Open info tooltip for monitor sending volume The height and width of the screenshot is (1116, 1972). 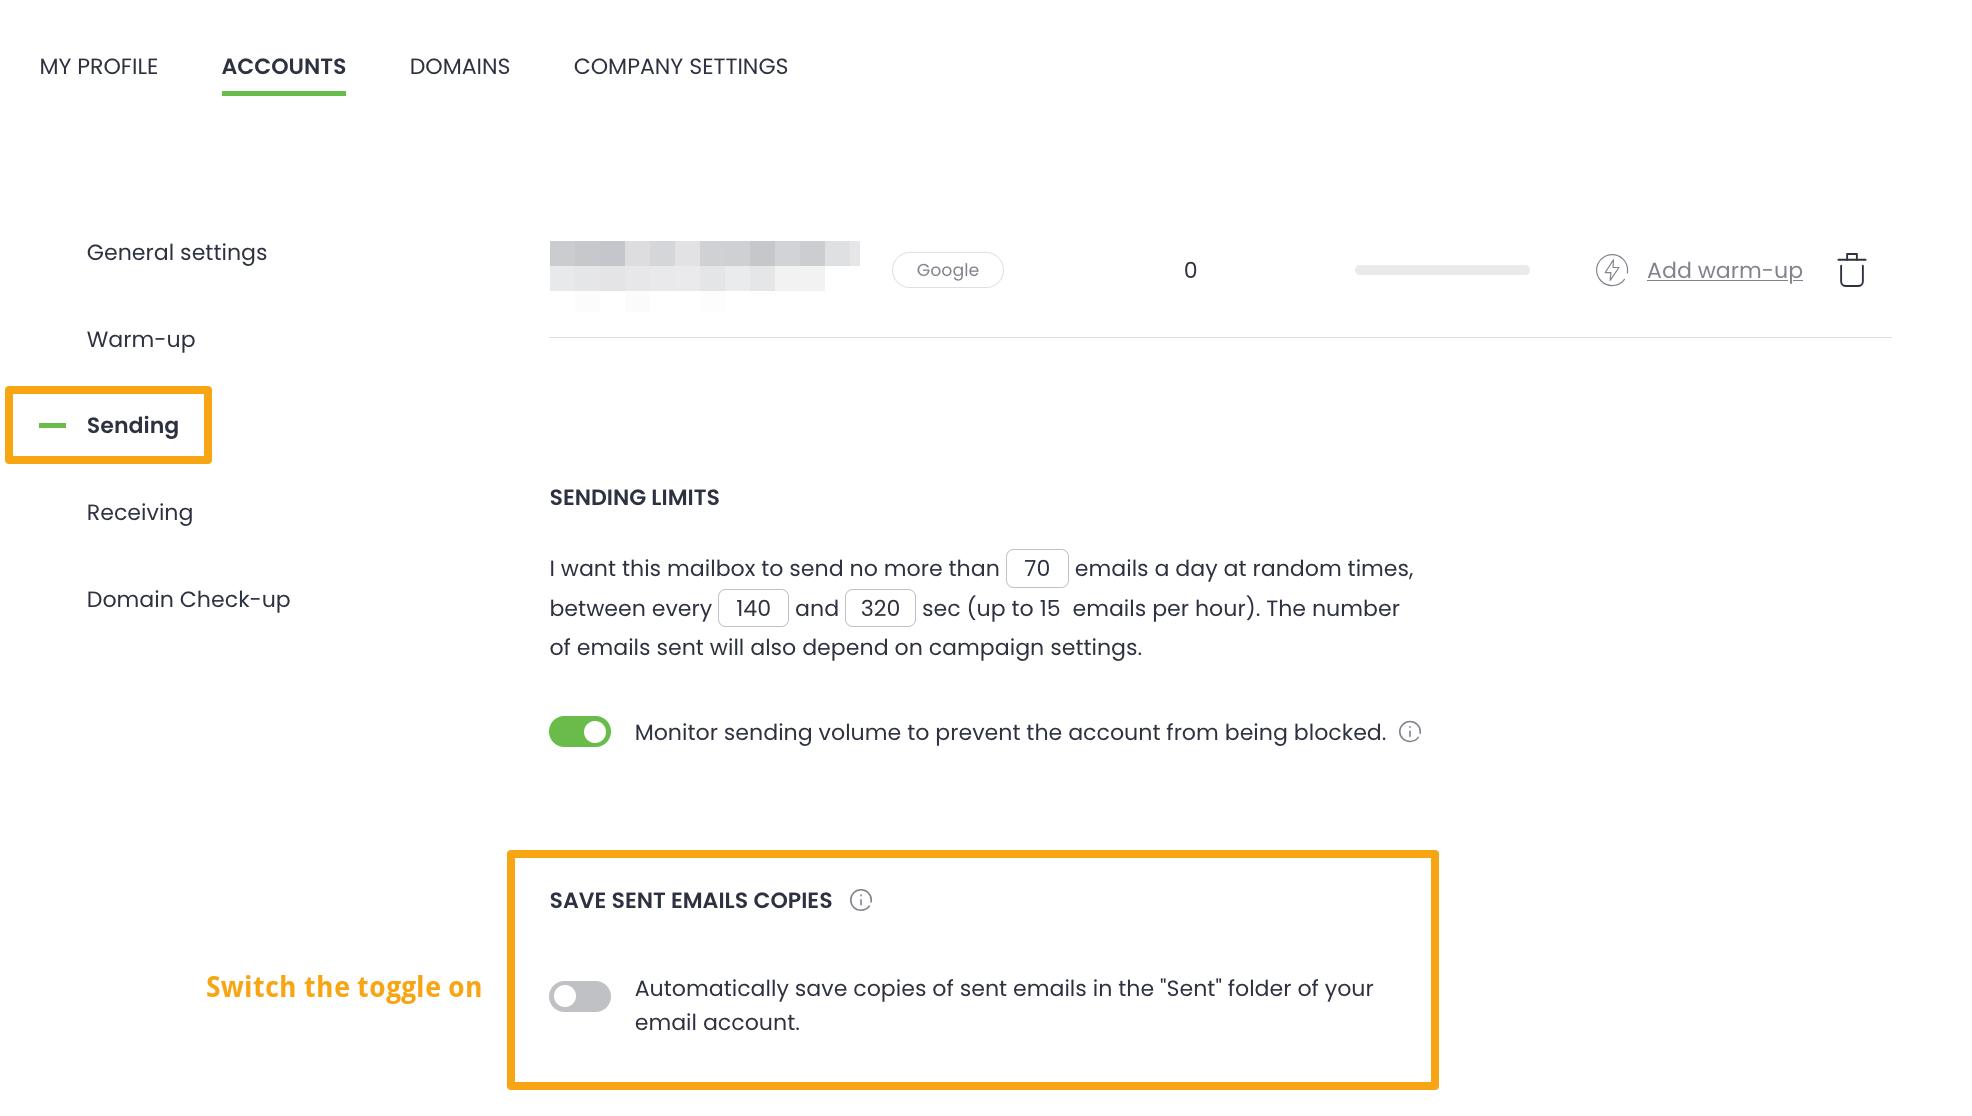coord(1410,732)
